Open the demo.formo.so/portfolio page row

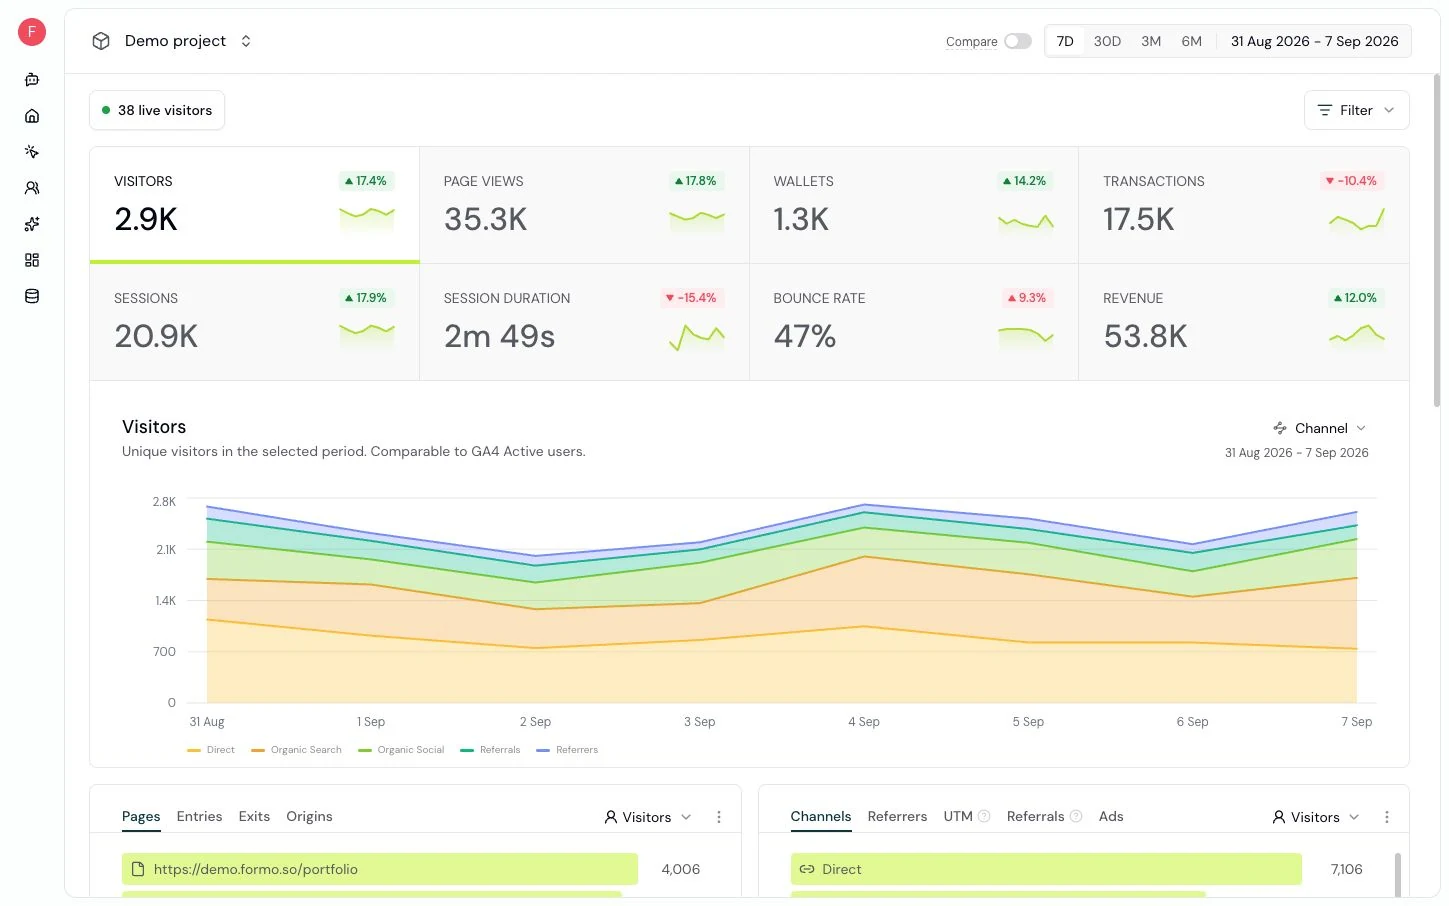pos(380,869)
